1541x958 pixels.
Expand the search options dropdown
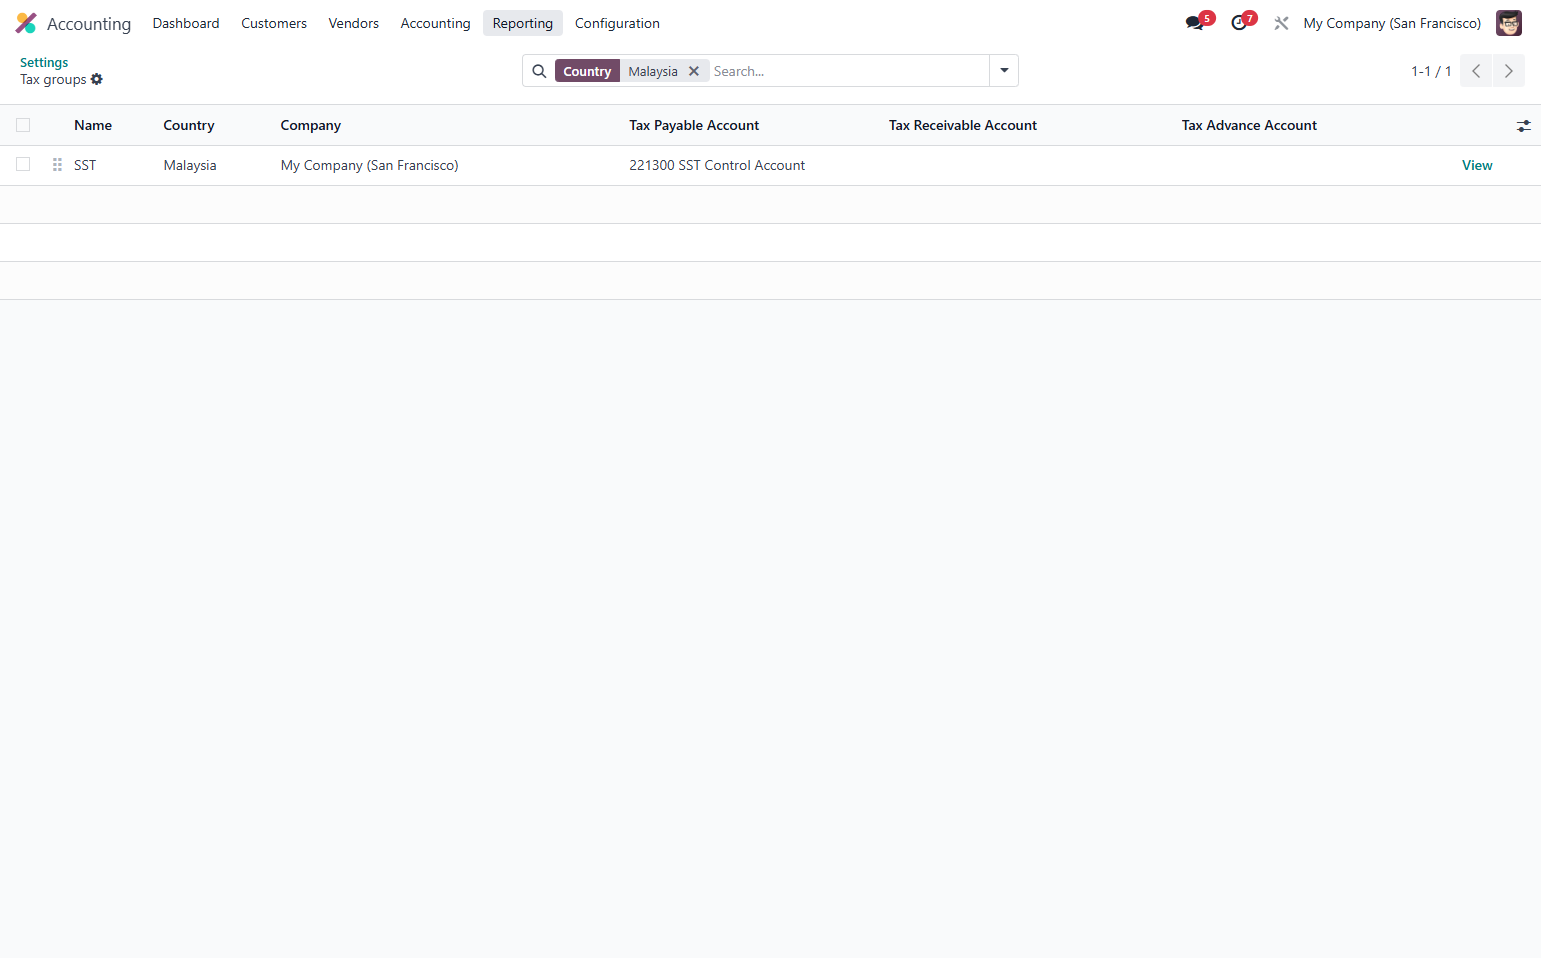pos(1004,71)
